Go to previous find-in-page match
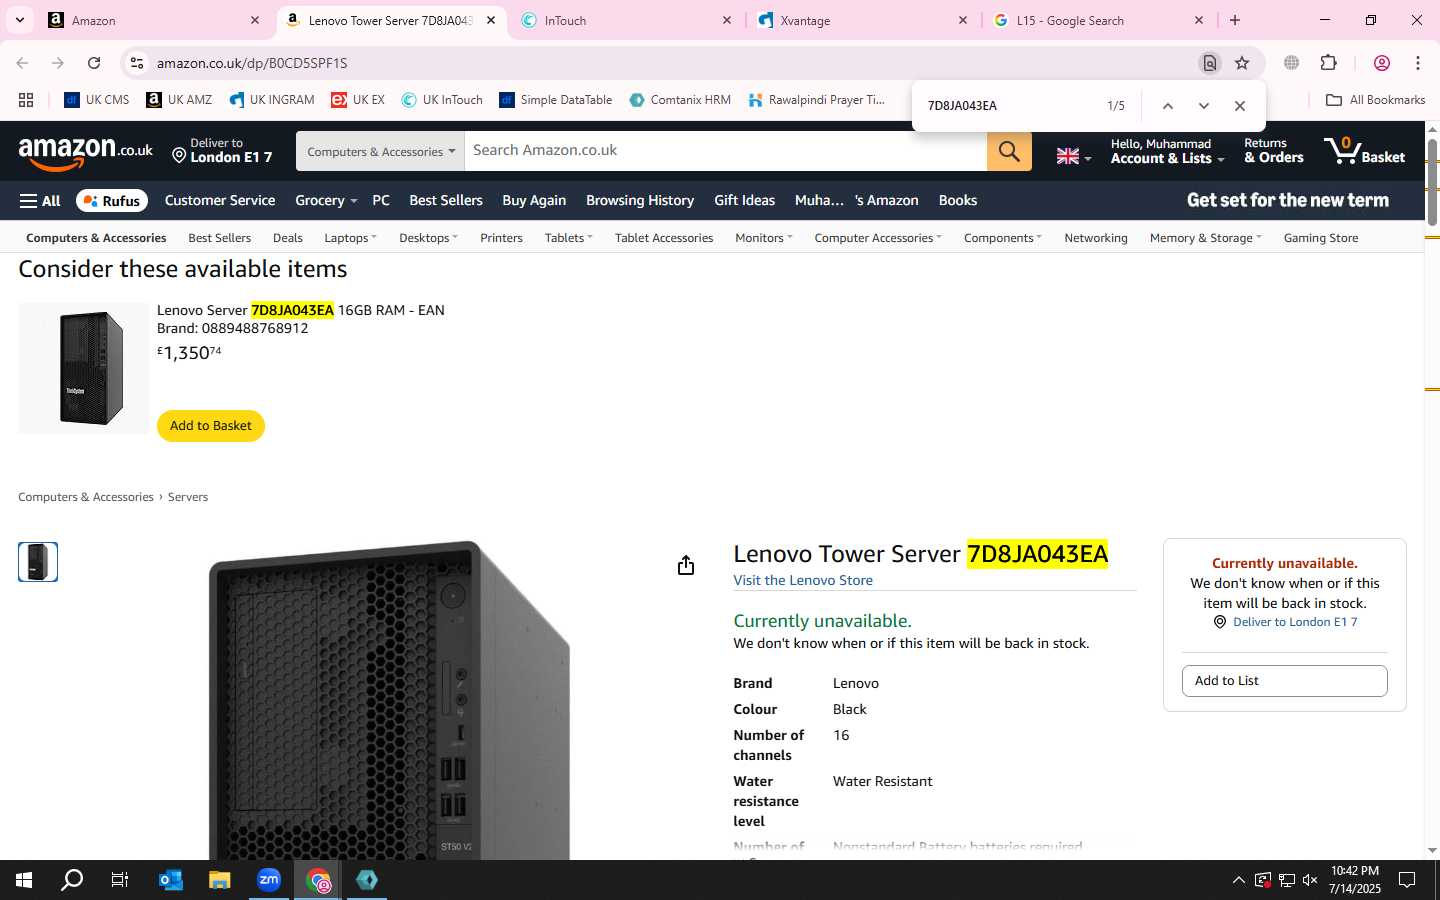1440x900 pixels. click(x=1167, y=106)
